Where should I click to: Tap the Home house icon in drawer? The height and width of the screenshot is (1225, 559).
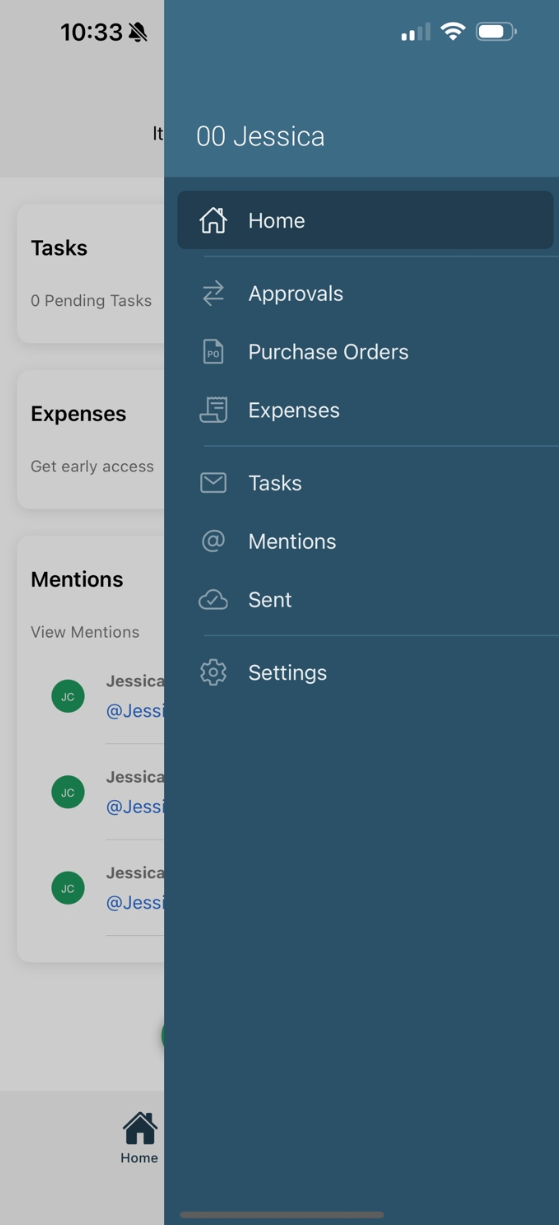(x=213, y=220)
